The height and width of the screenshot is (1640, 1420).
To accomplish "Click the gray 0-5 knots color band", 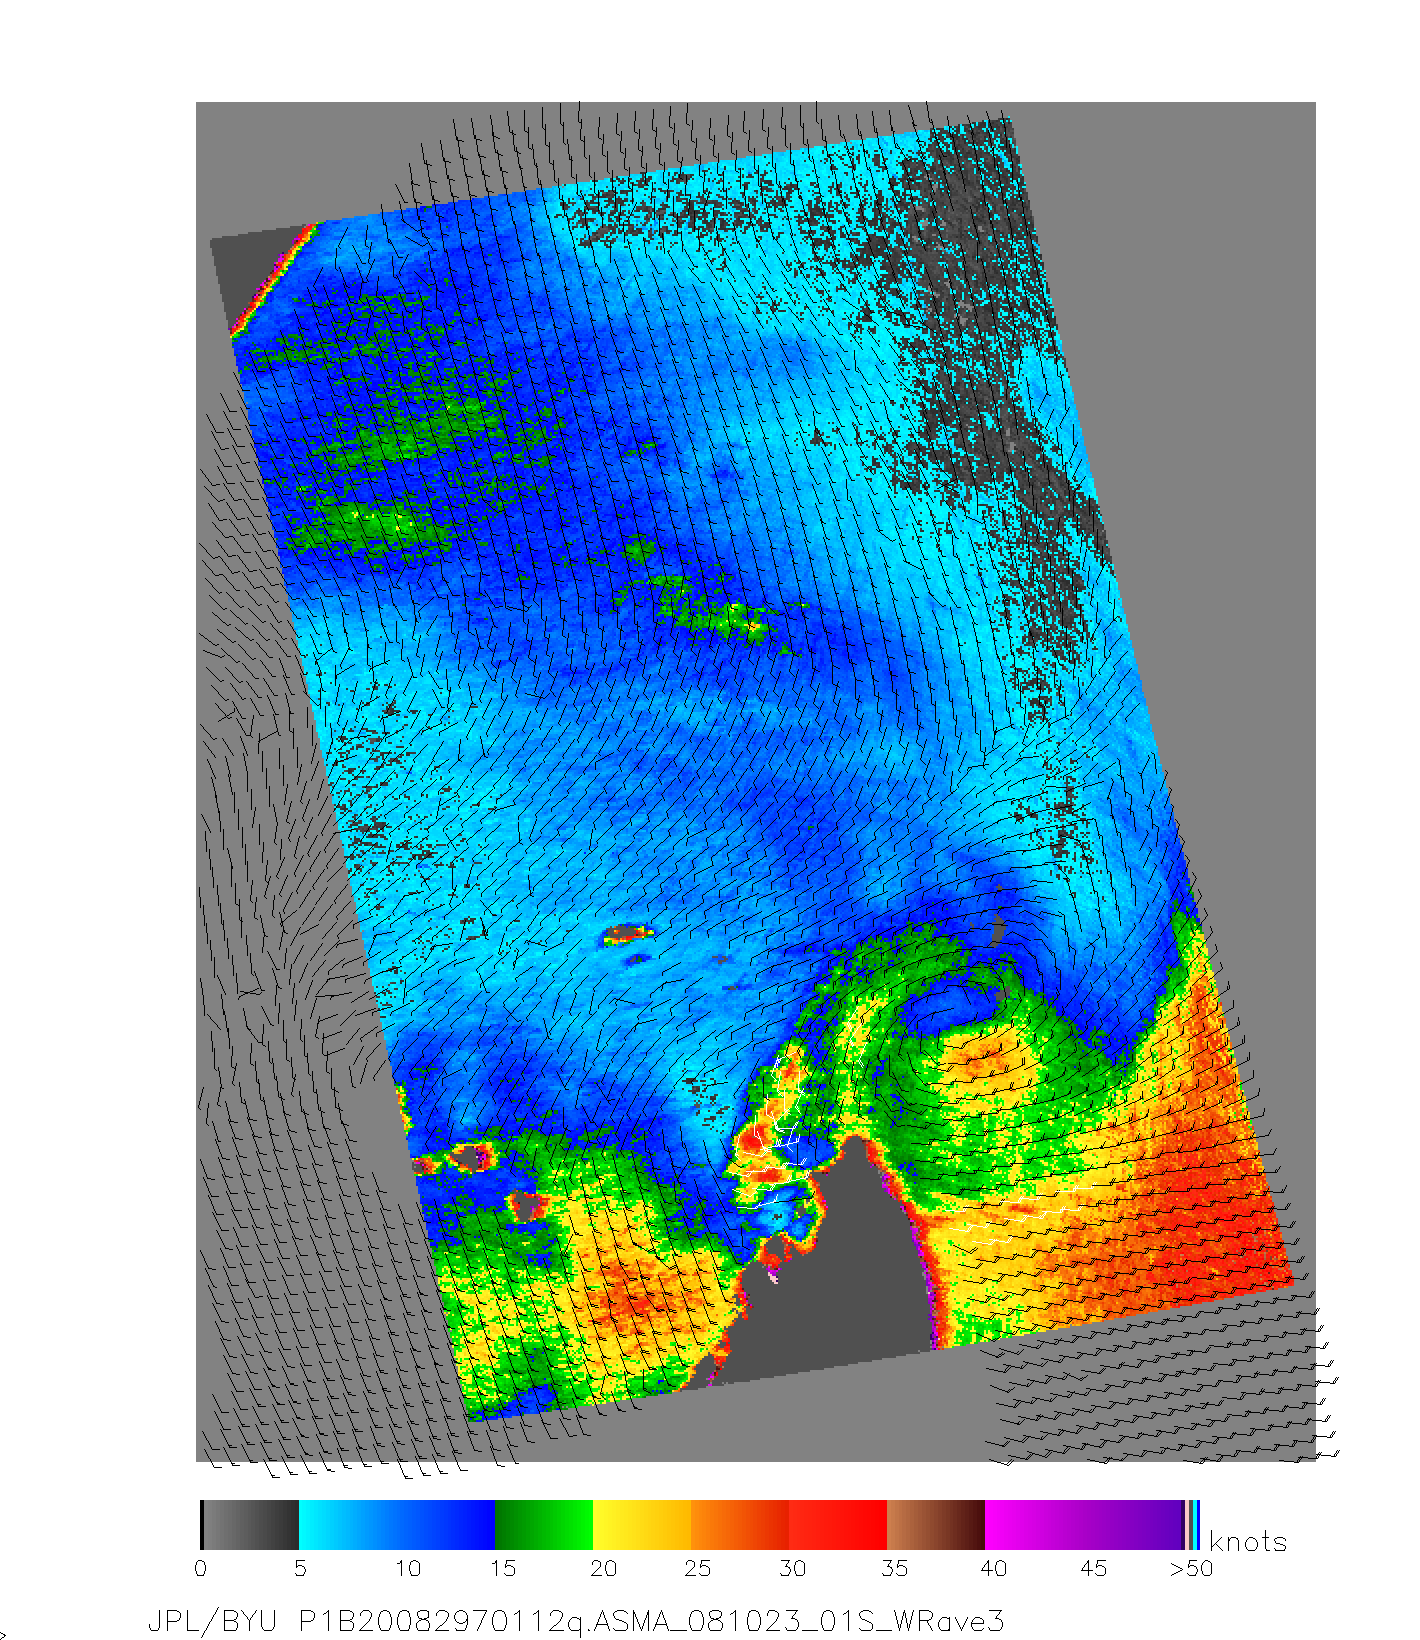I will point(250,1525).
